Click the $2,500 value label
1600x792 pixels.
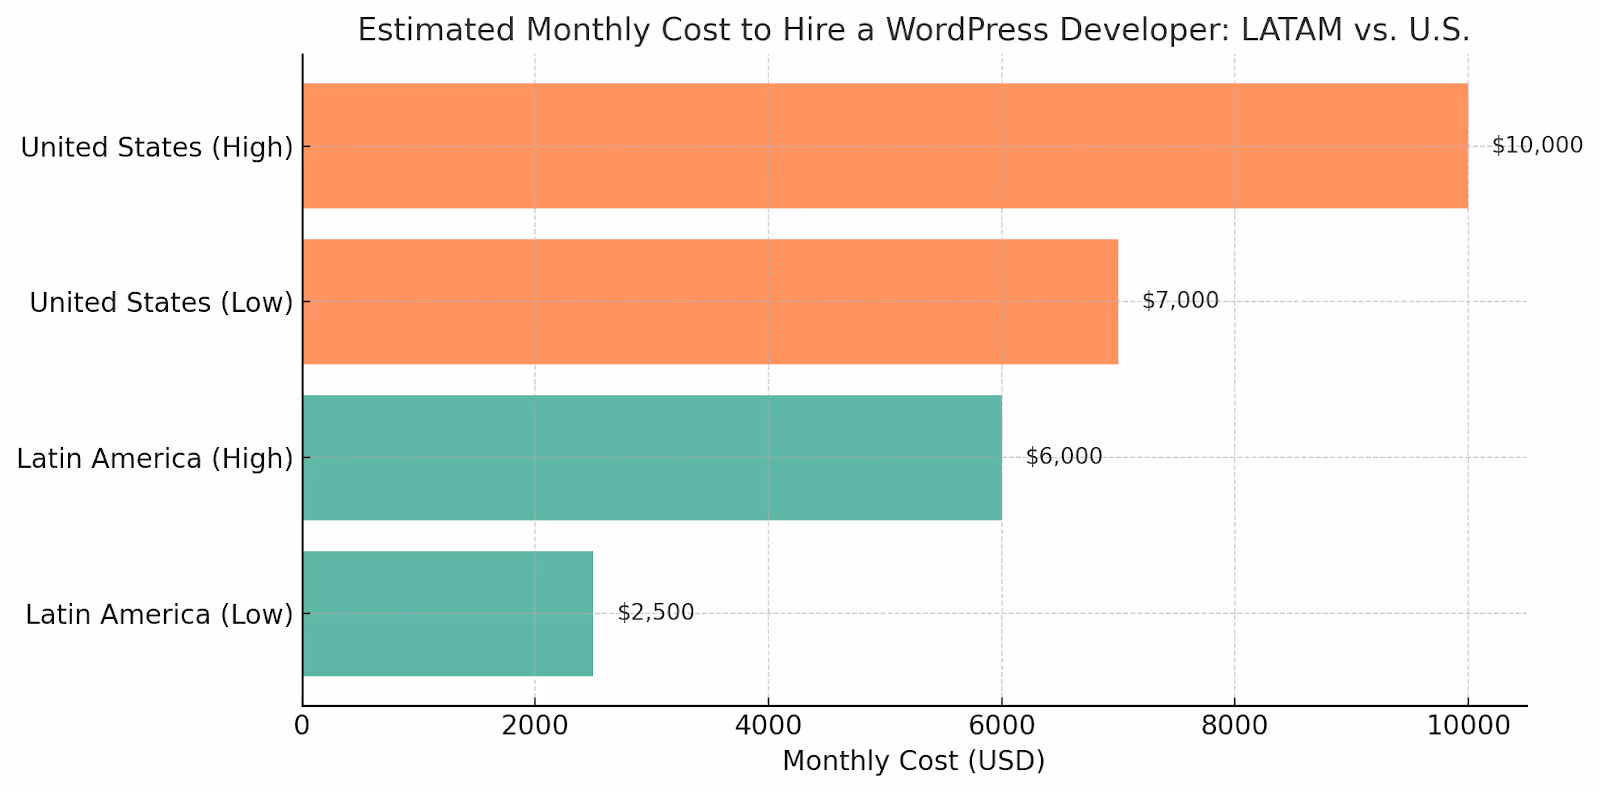[655, 612]
